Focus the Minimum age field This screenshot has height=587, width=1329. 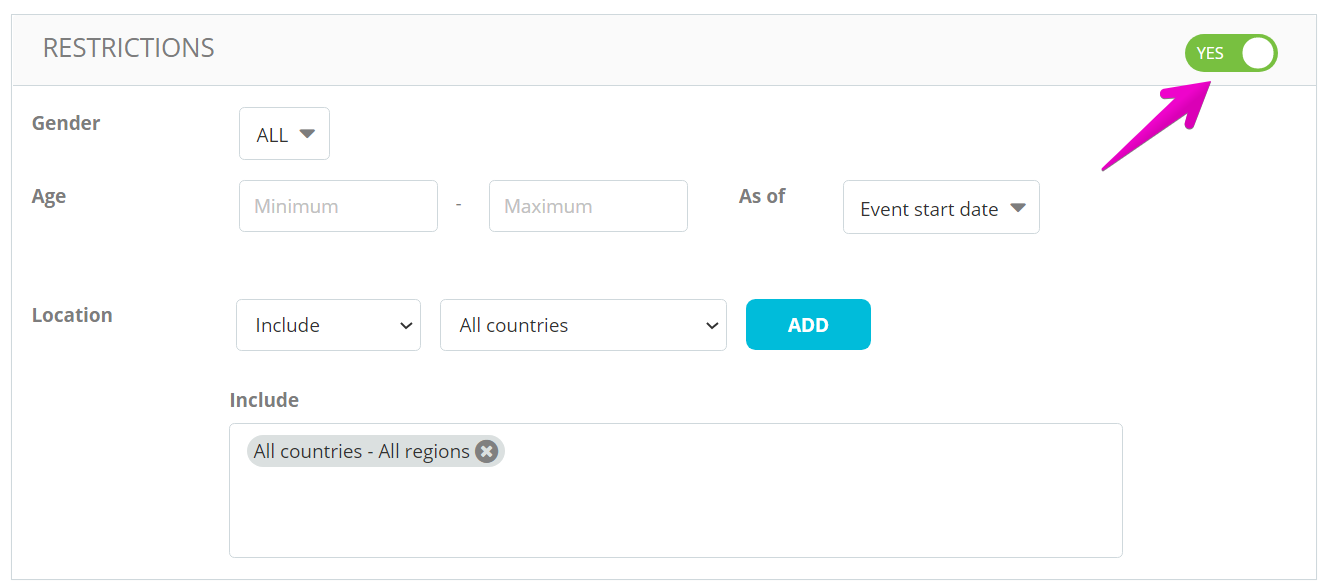click(338, 206)
